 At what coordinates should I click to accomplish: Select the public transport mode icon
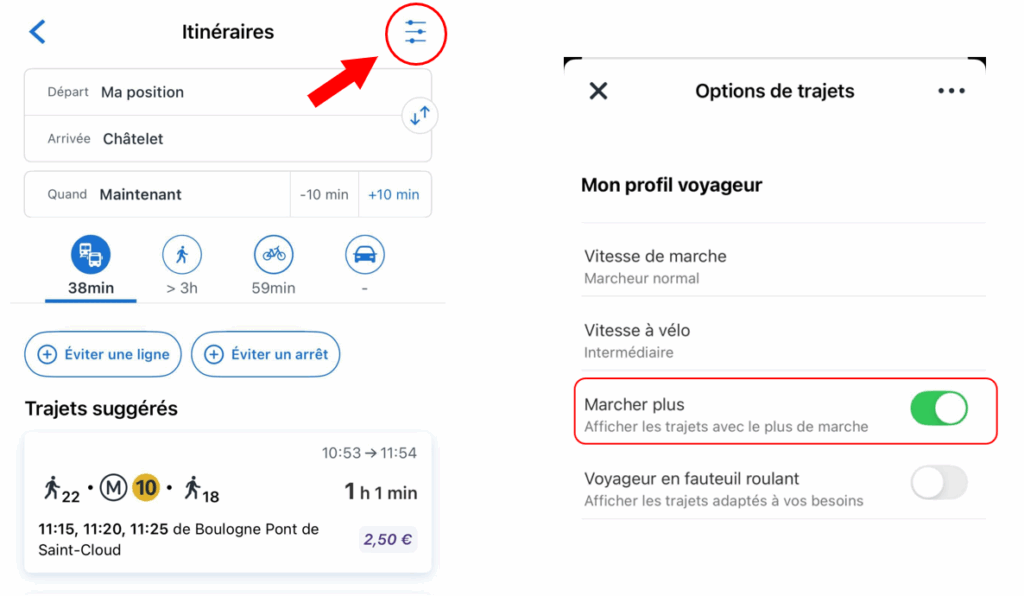(91, 255)
